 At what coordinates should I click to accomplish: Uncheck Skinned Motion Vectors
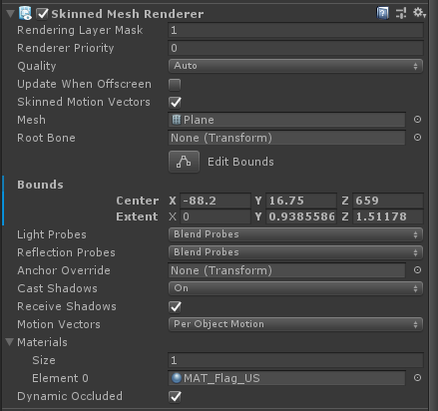[175, 102]
